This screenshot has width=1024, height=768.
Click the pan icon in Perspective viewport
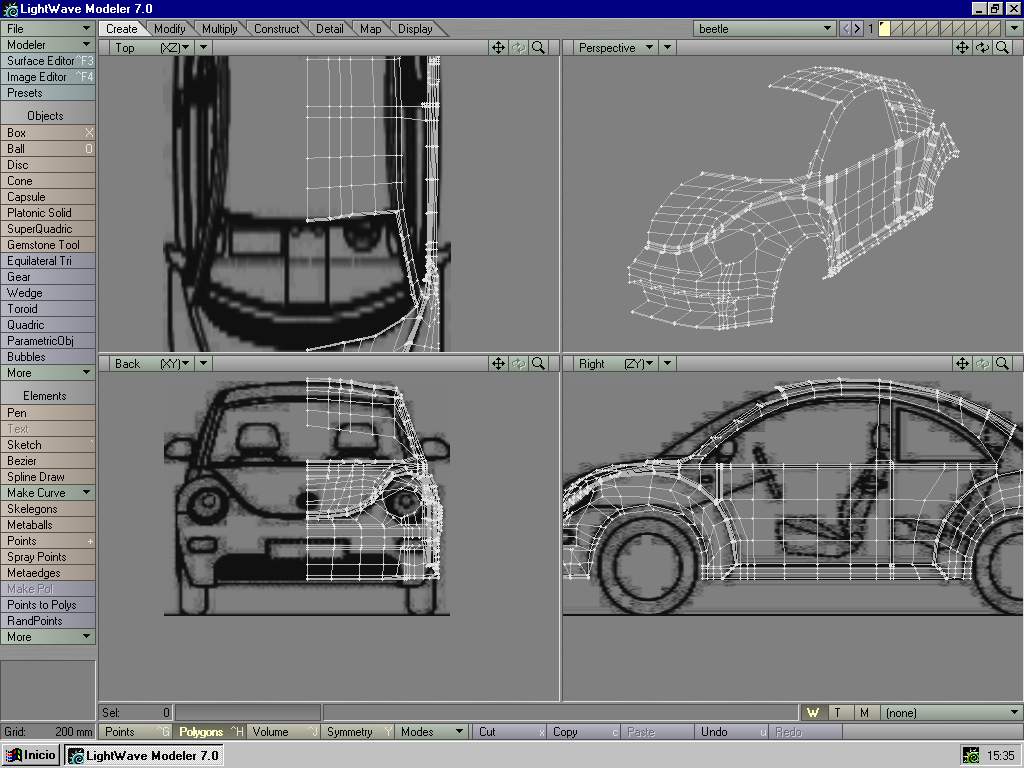[x=962, y=47]
